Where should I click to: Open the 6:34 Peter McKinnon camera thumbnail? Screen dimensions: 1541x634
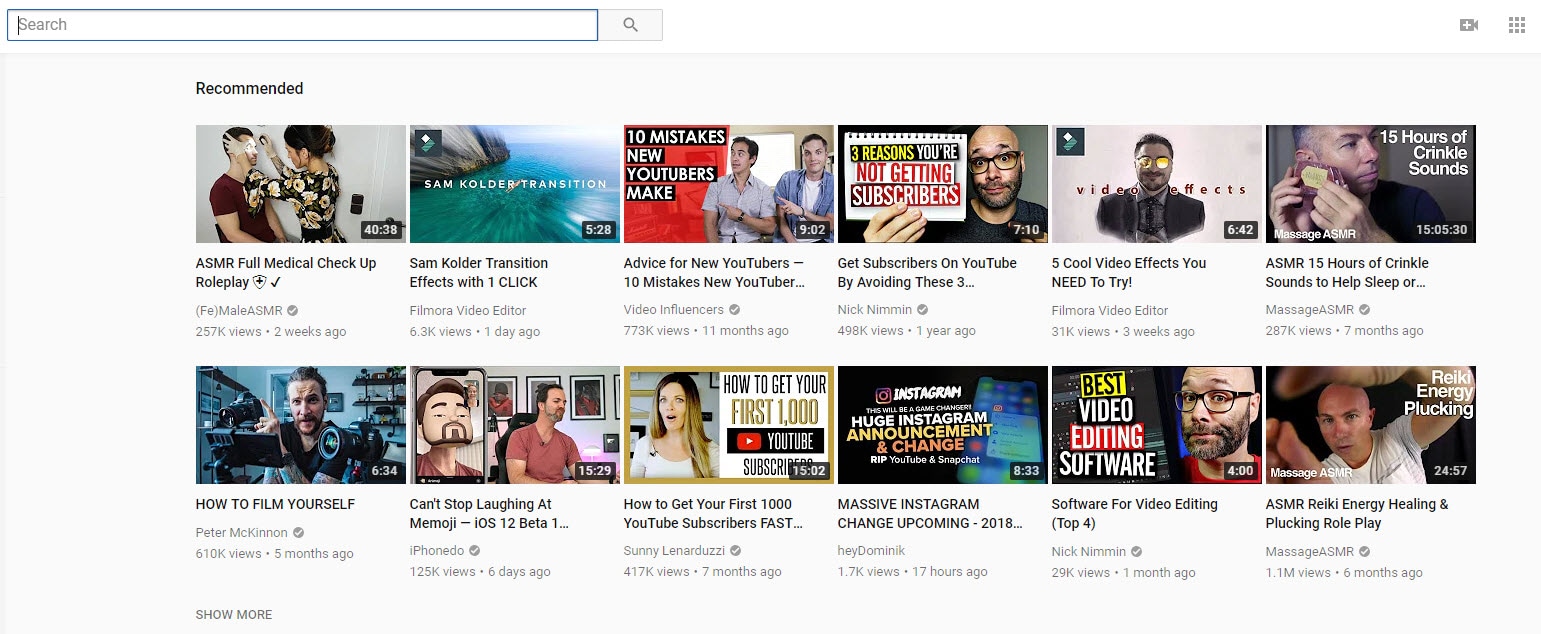301,425
